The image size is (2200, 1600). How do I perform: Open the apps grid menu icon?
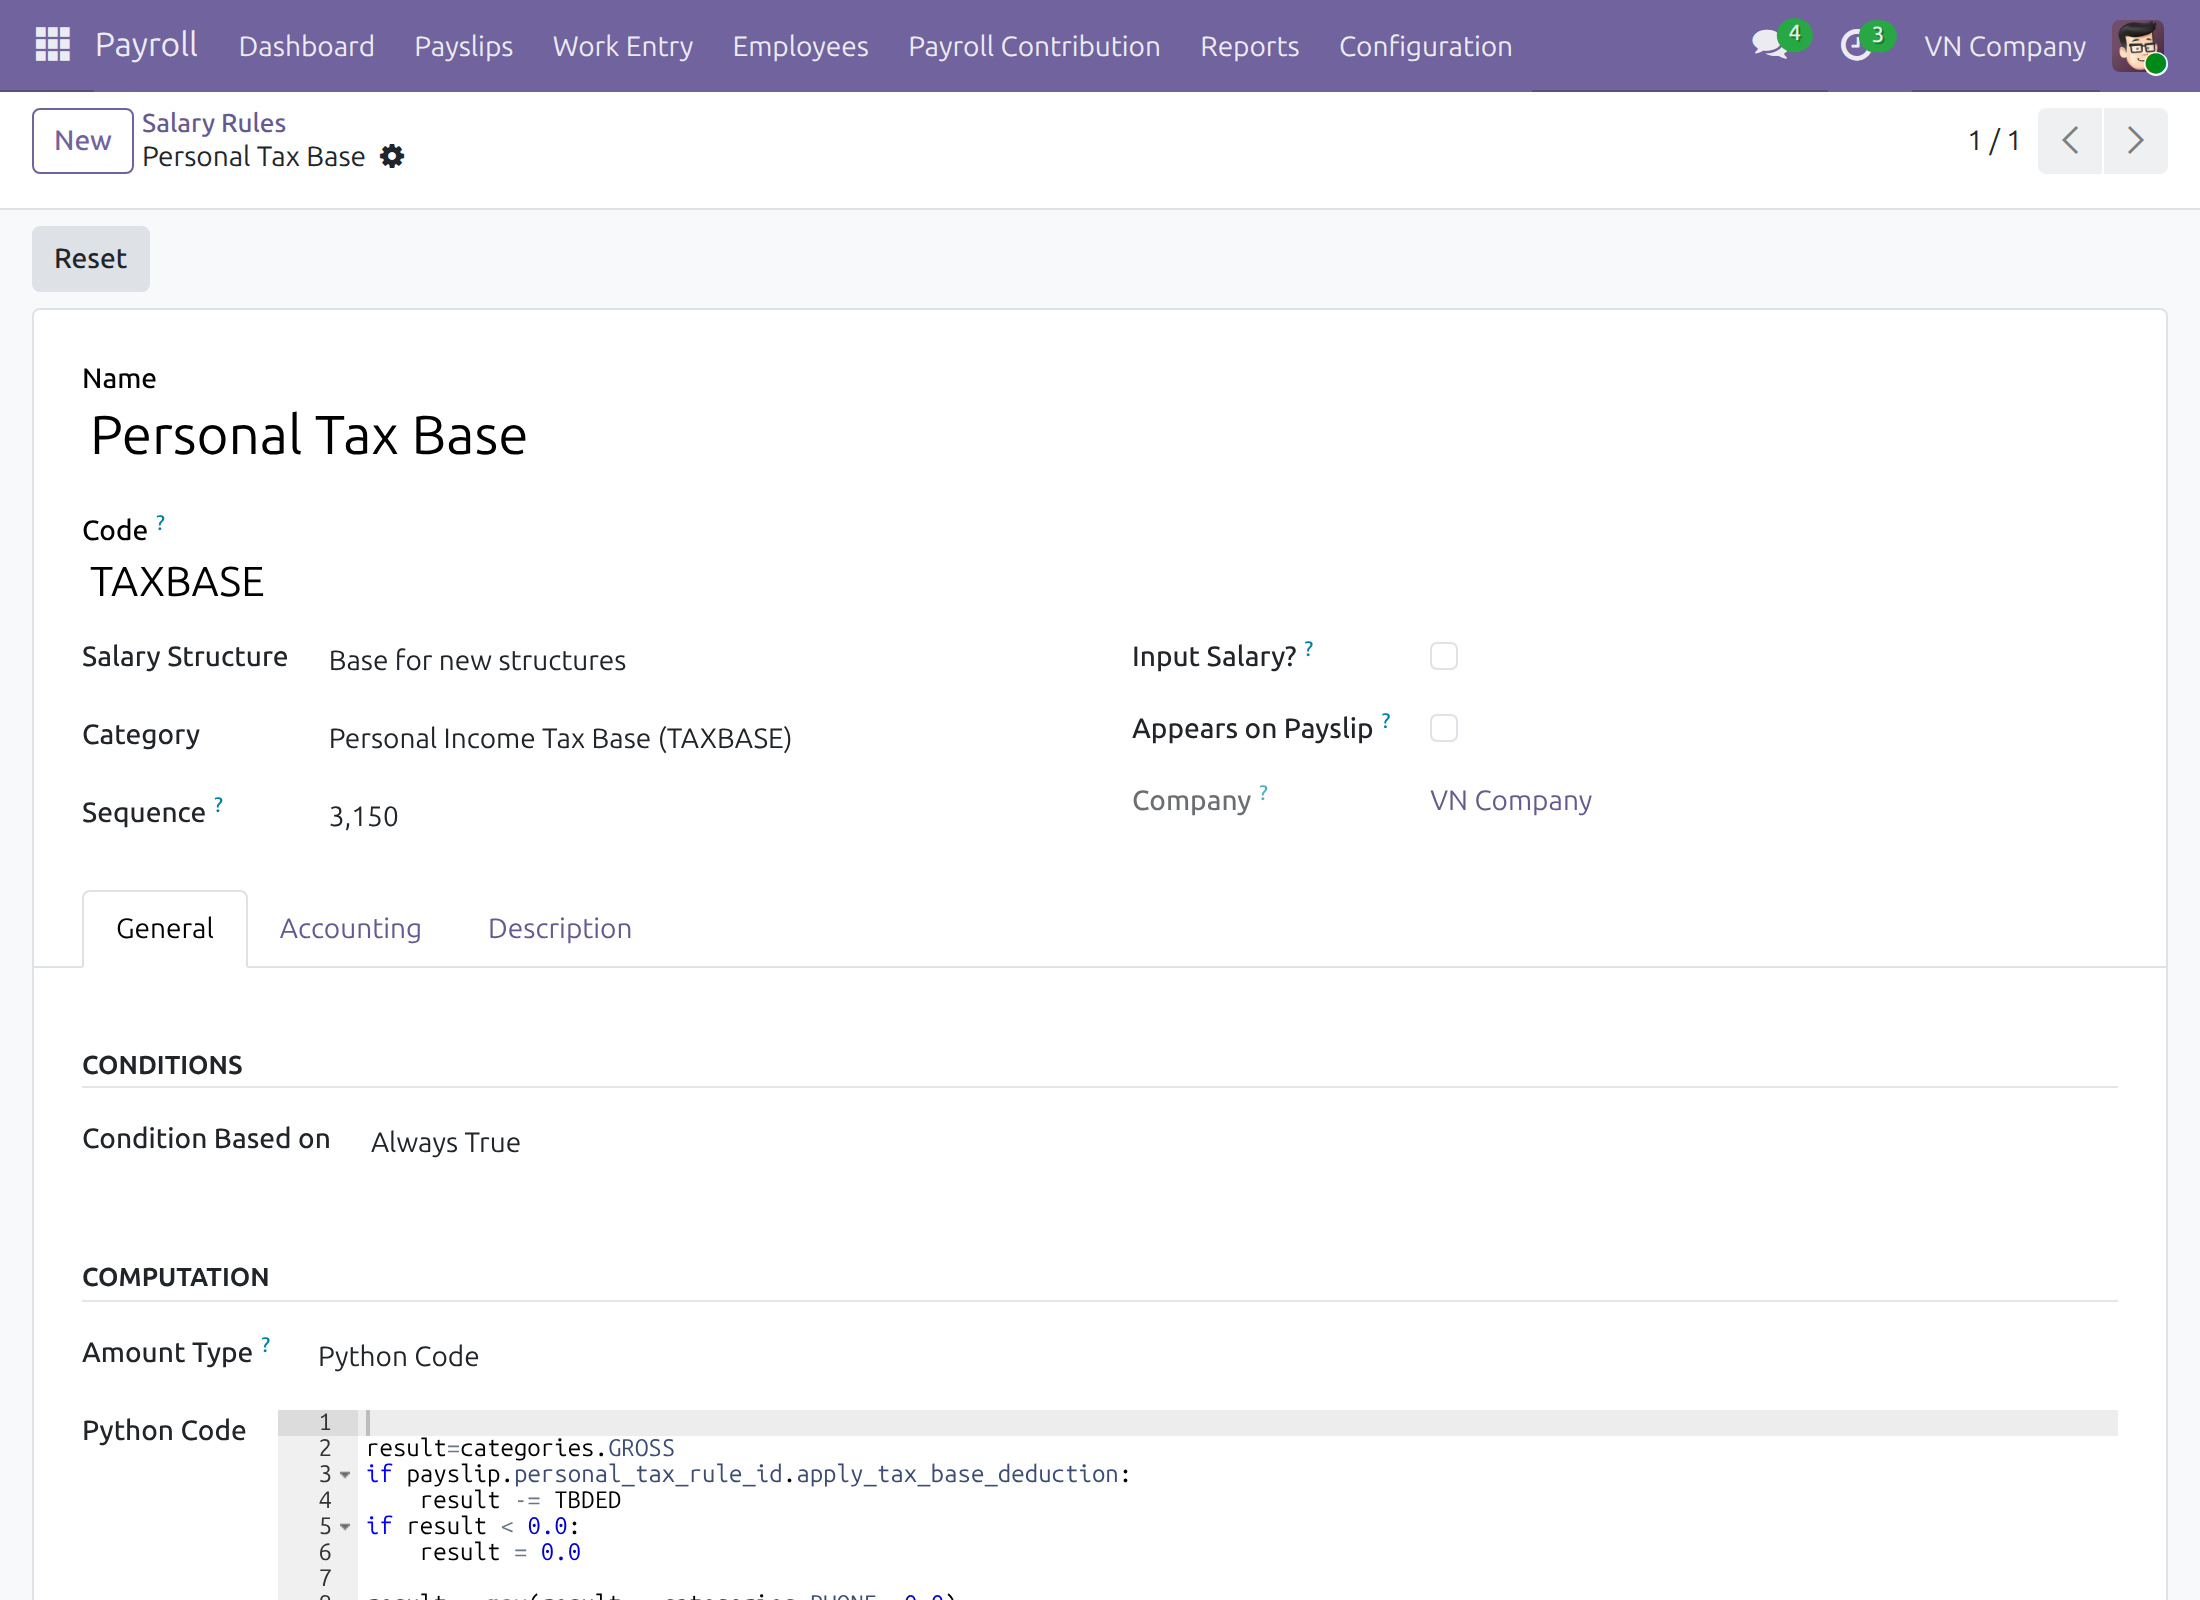(52, 45)
